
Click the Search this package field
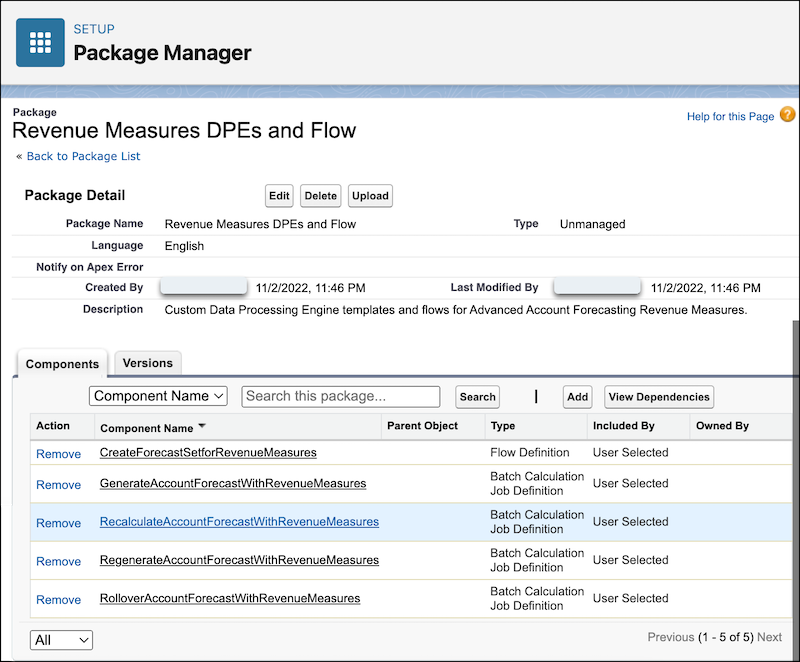341,396
